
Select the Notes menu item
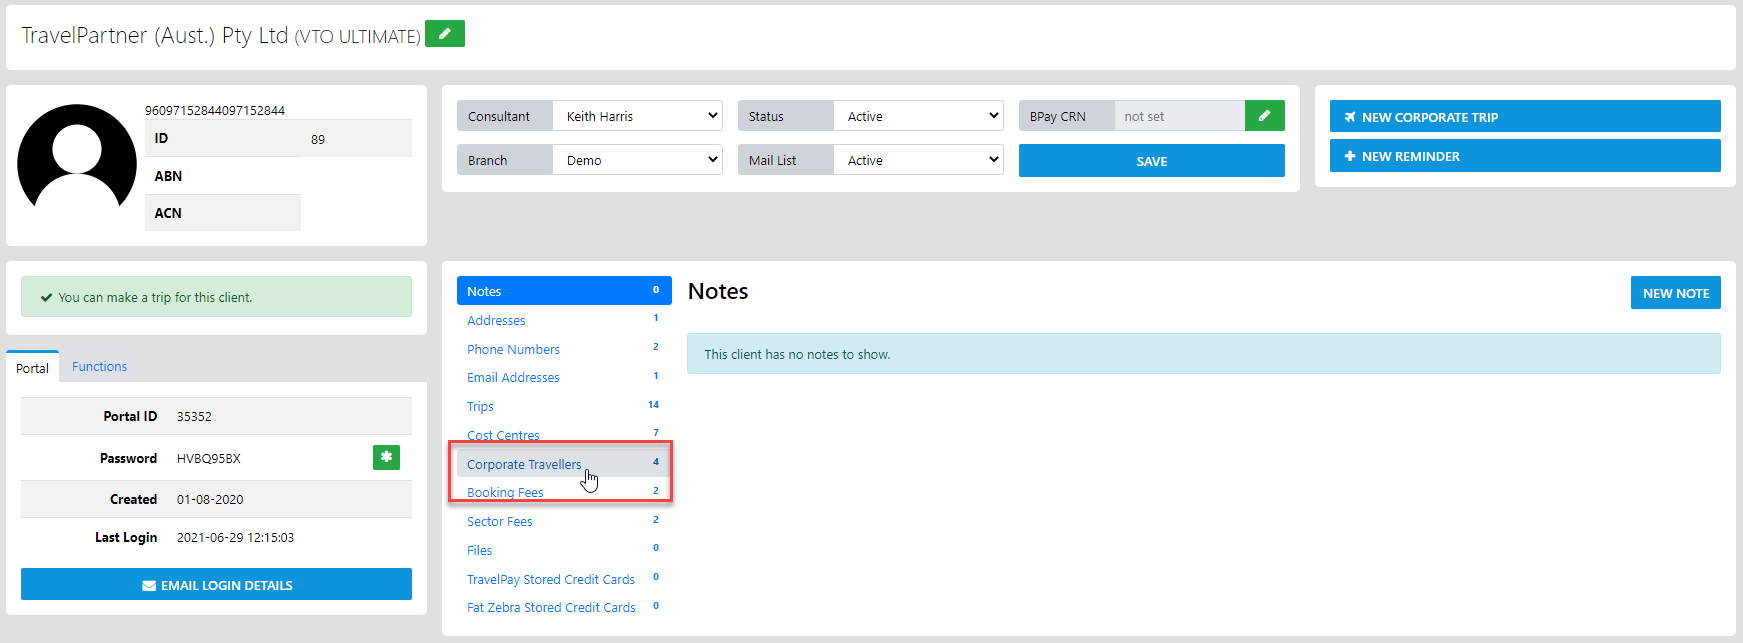pyautogui.click(x=564, y=291)
